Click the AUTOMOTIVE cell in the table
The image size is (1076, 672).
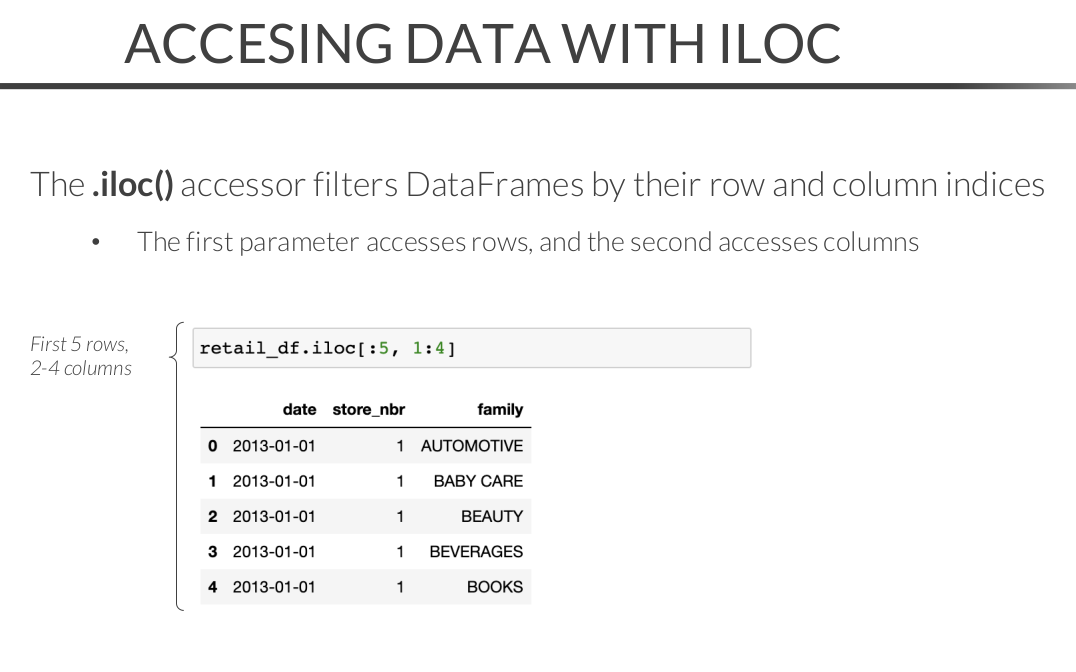[471, 446]
